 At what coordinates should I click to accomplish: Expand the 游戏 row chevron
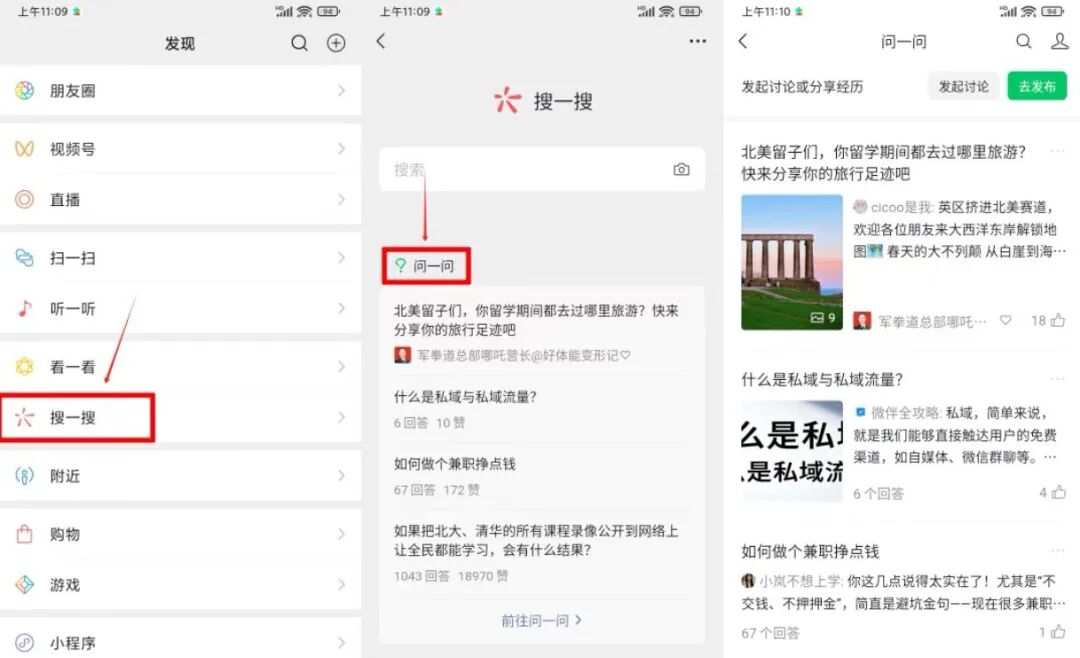[x=342, y=584]
